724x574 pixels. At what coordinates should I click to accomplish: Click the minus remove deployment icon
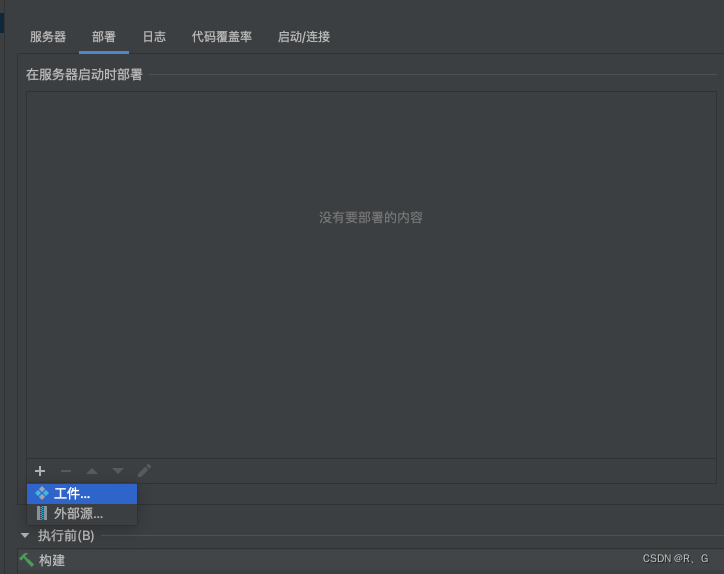pyautogui.click(x=66, y=471)
